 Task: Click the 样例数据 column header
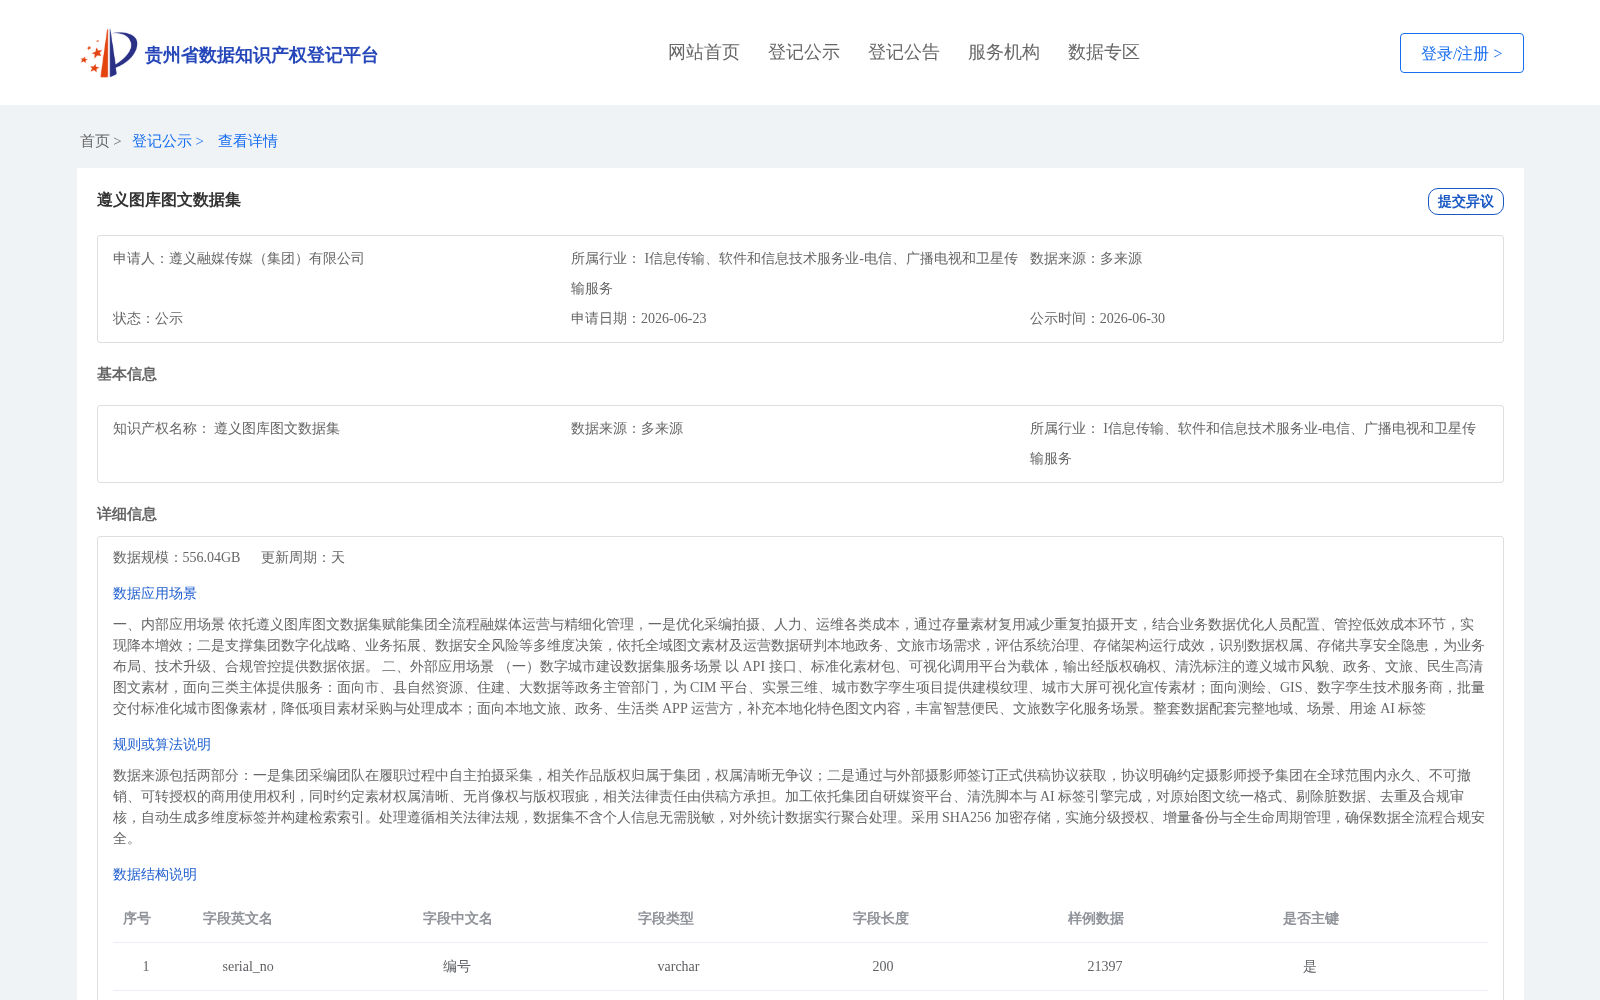[1096, 918]
